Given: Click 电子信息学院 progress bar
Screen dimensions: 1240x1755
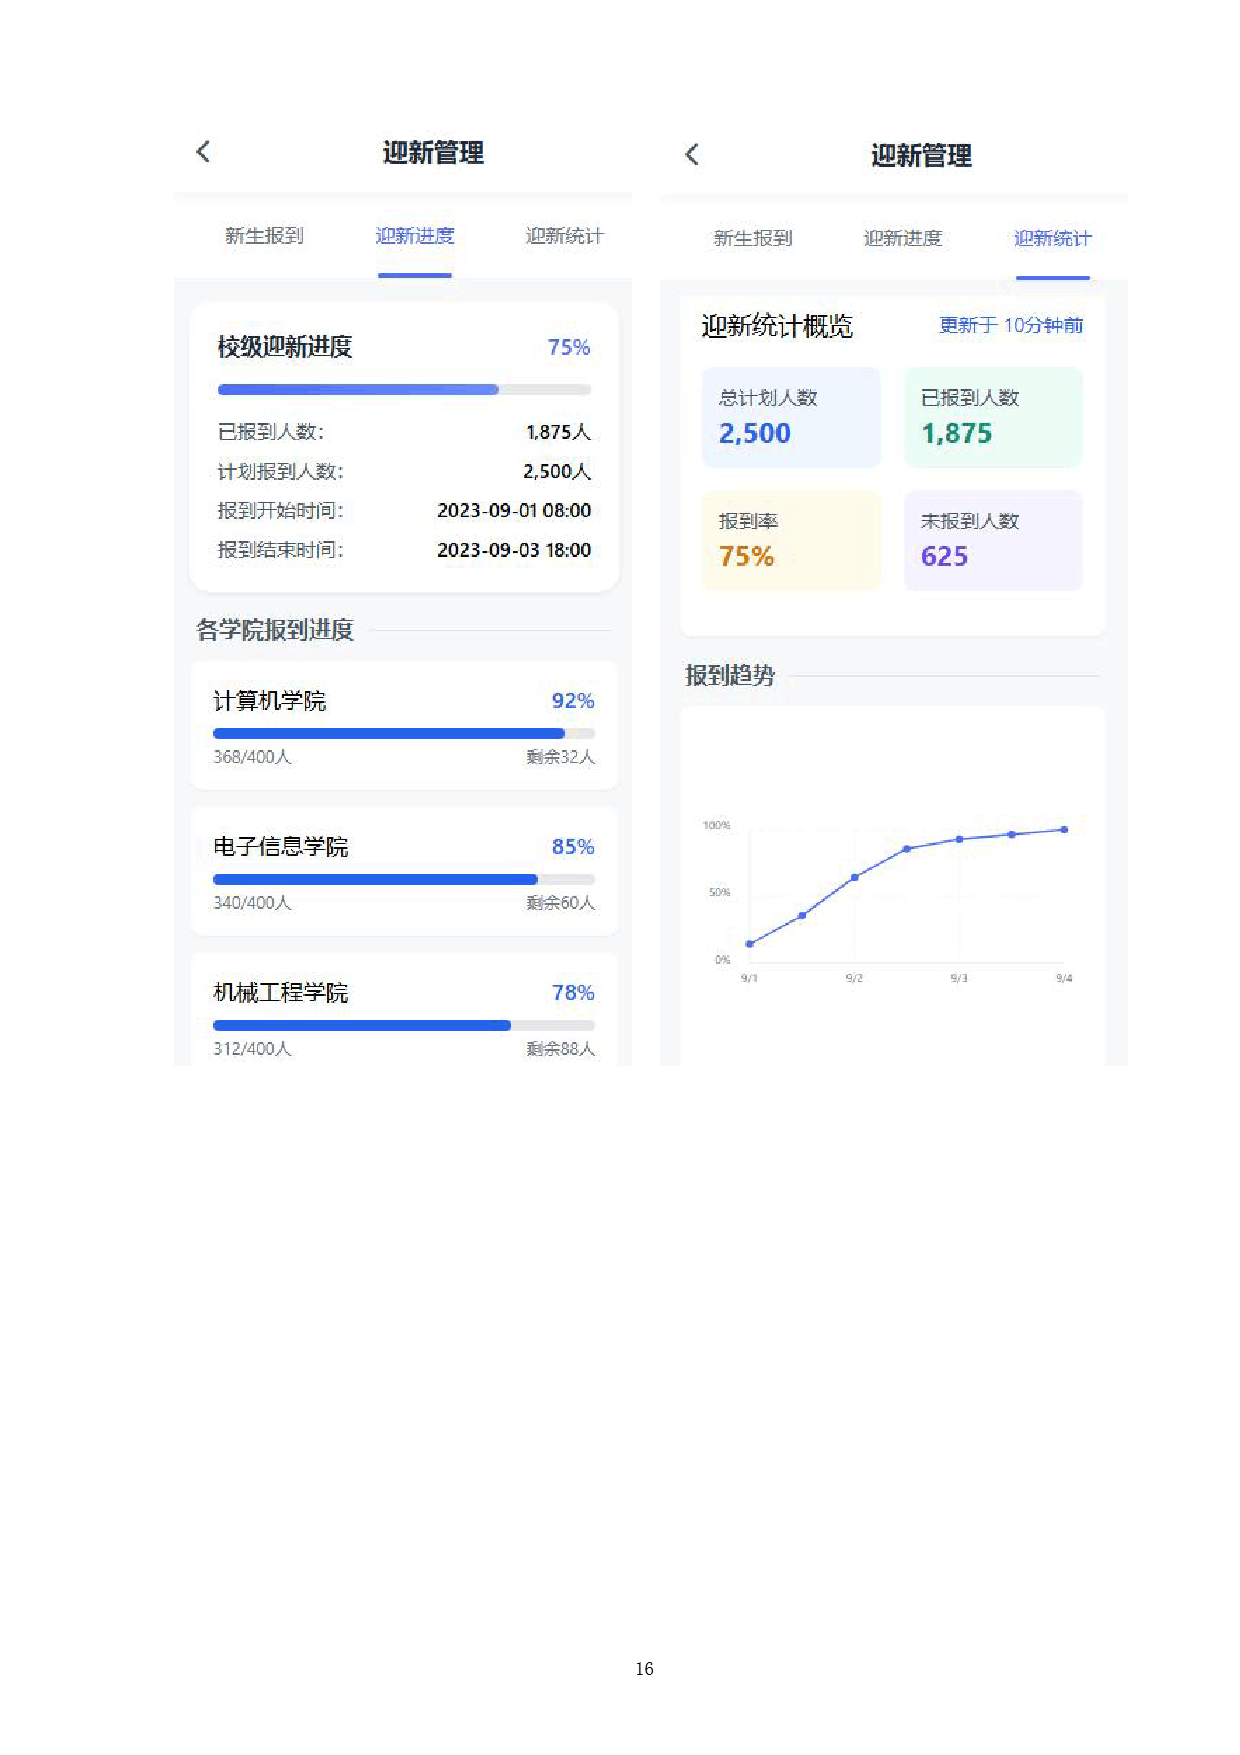Looking at the screenshot, I should point(404,879).
